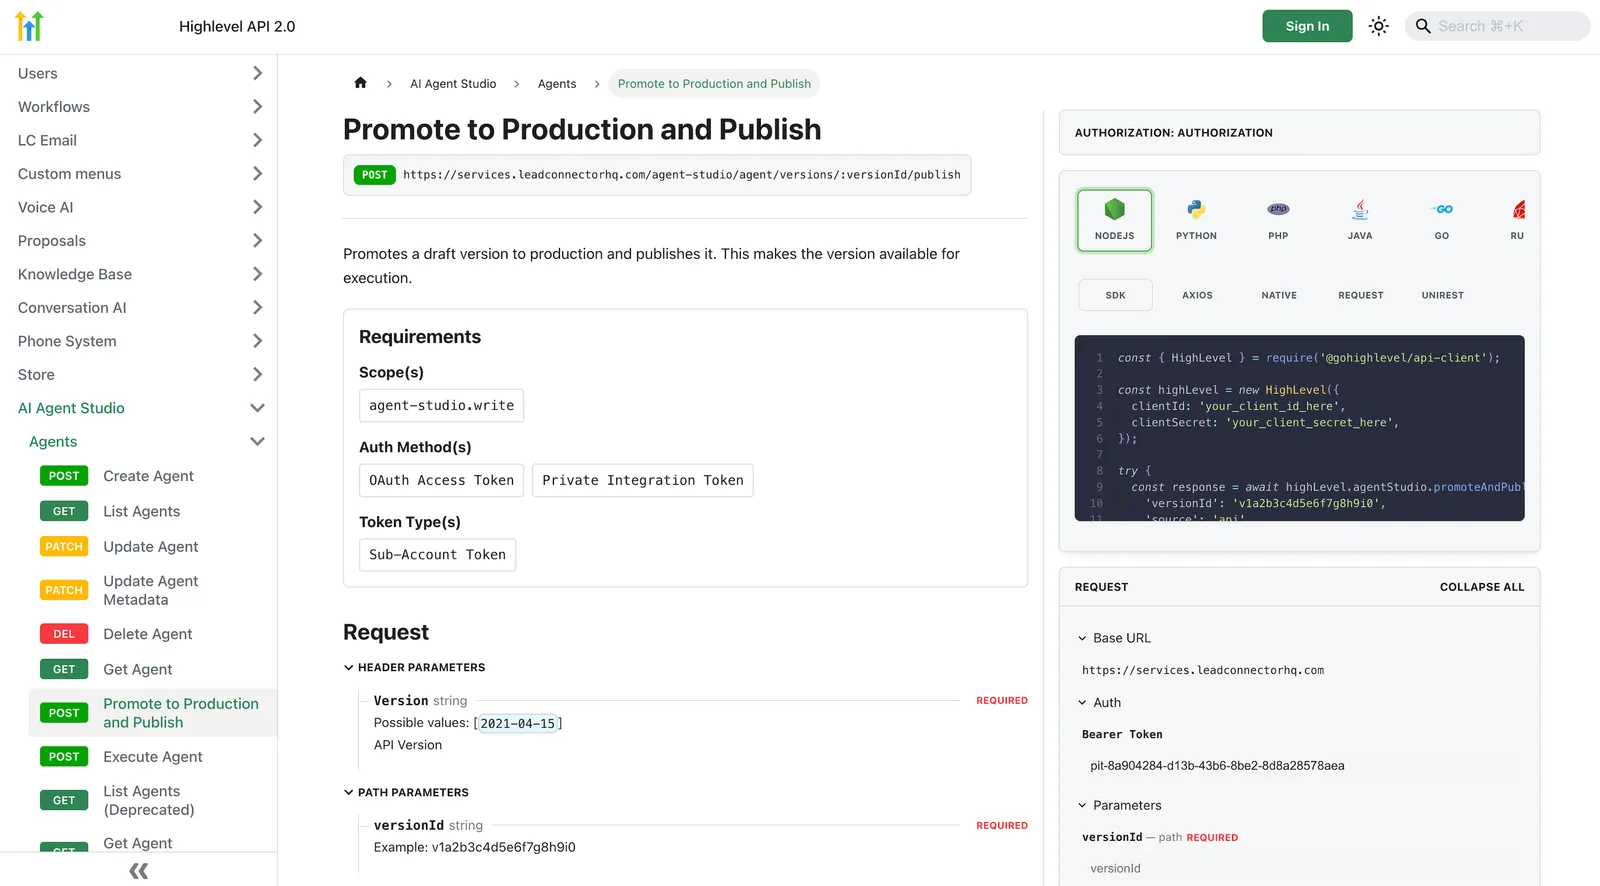
Task: Collapse the AI Agent Studio section
Action: pos(257,408)
